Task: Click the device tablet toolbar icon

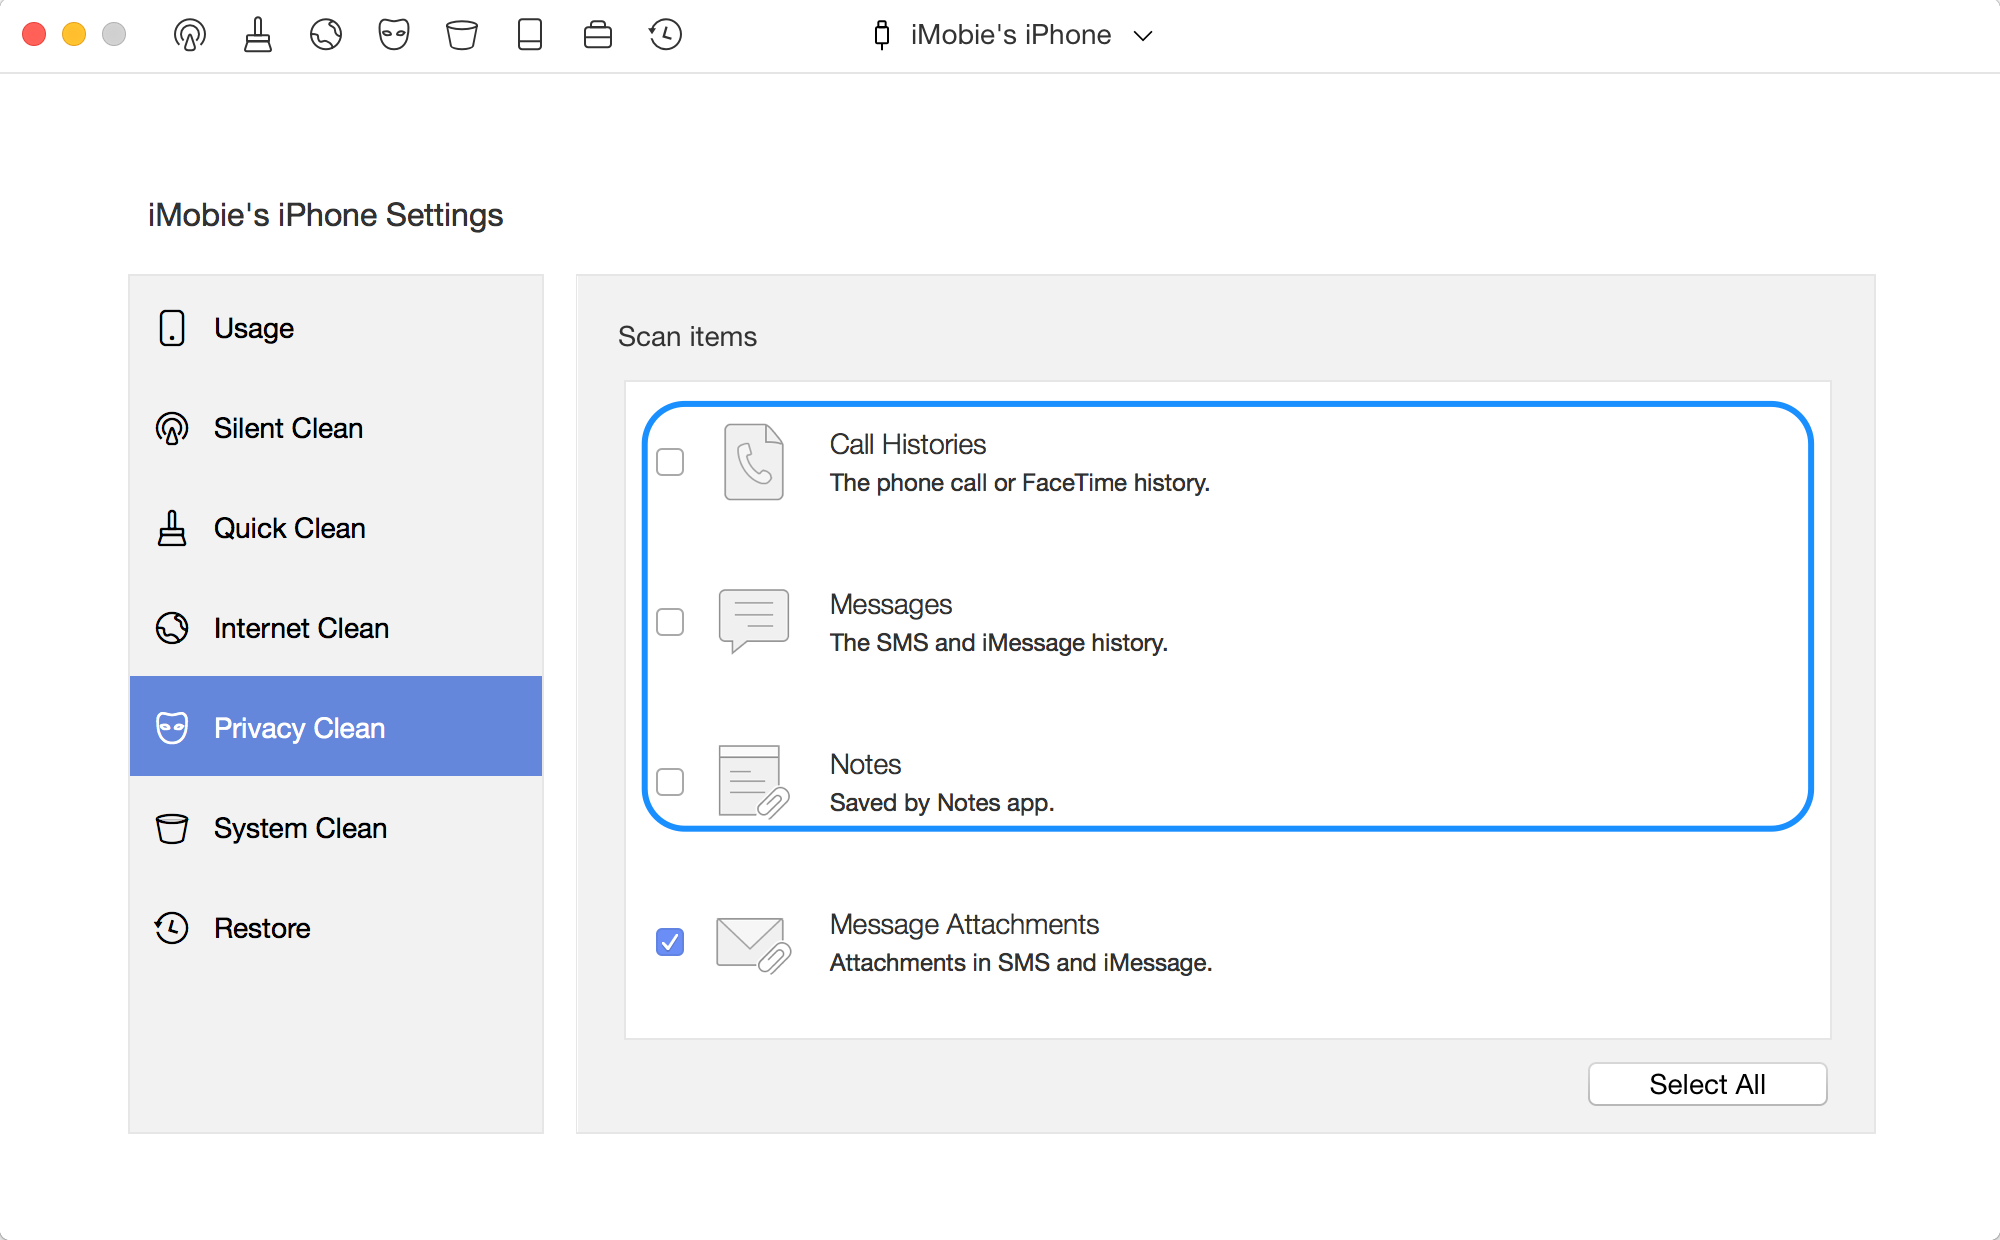Action: (x=530, y=35)
